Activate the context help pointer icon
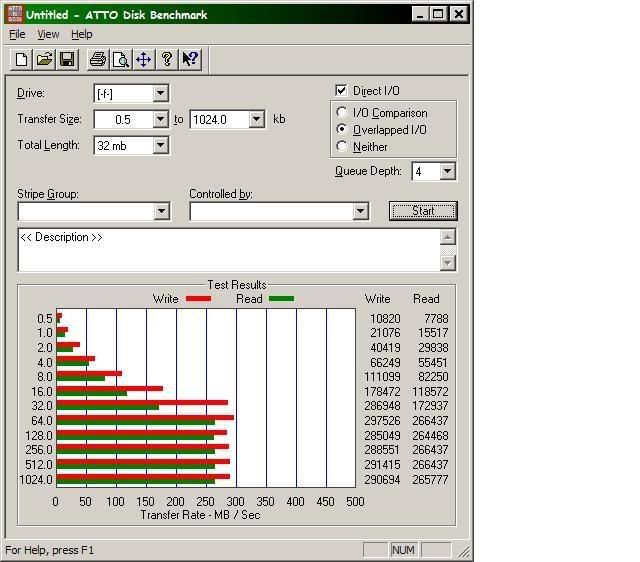This screenshot has height=562, width=640. (x=190, y=60)
